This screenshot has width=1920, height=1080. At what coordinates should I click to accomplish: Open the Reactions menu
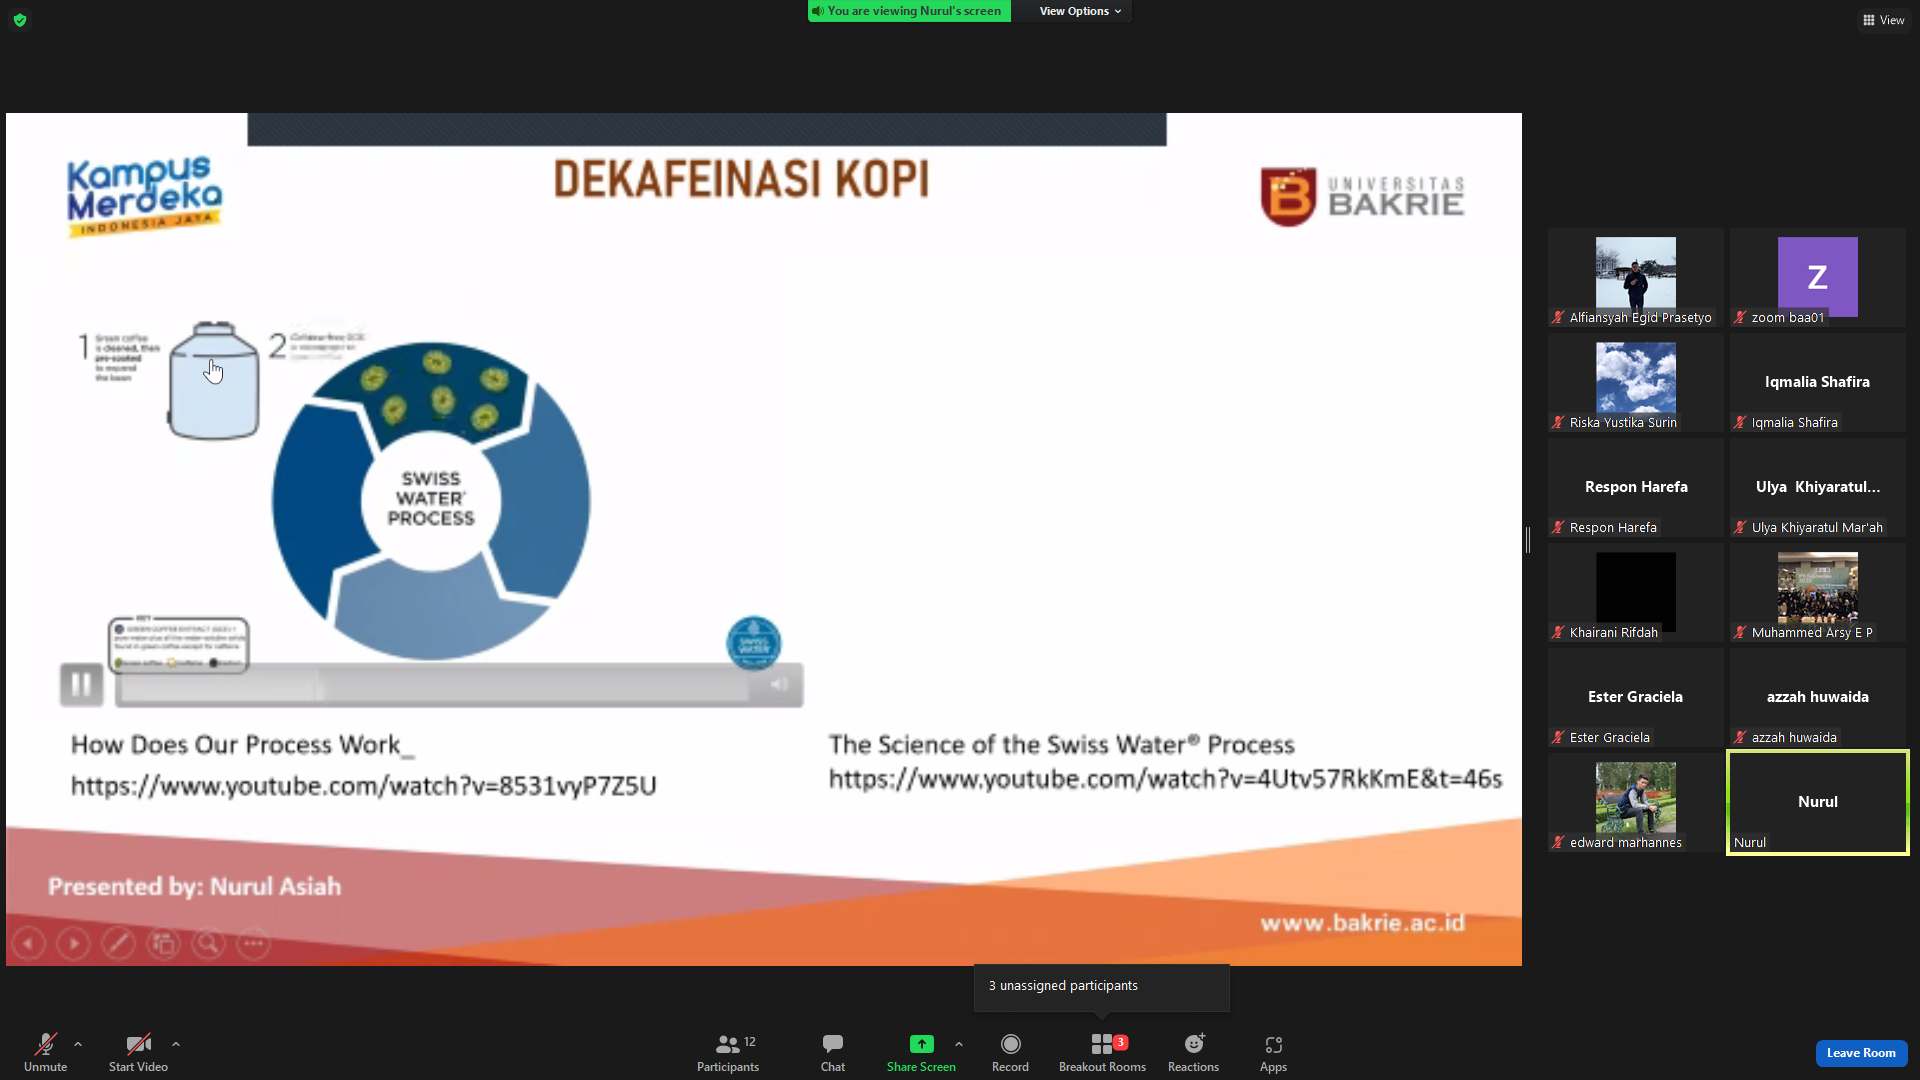point(1193,1052)
